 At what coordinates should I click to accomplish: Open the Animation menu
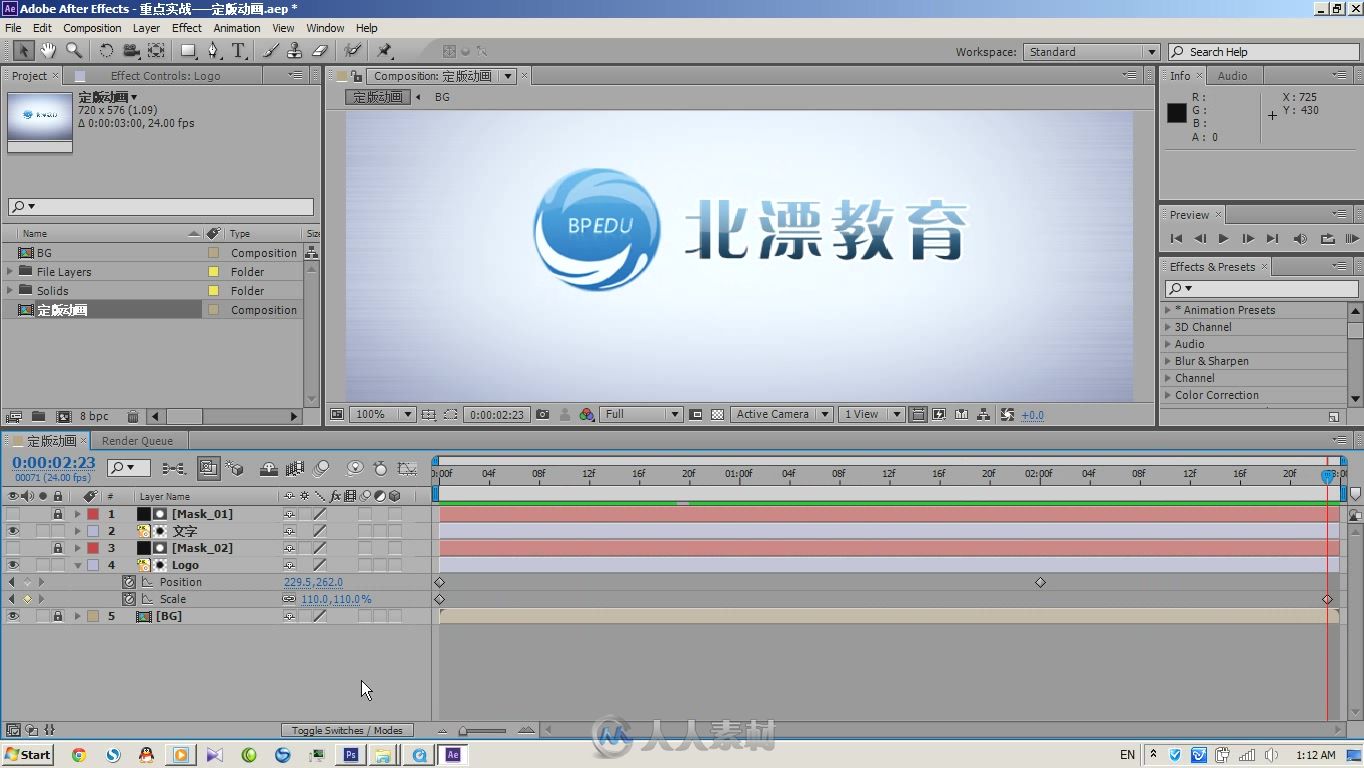click(237, 28)
